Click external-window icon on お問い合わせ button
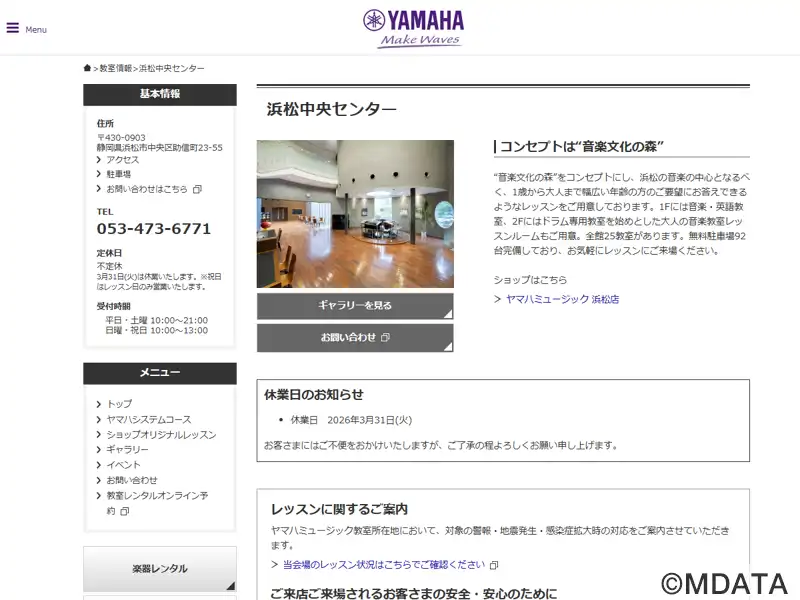 (386, 337)
